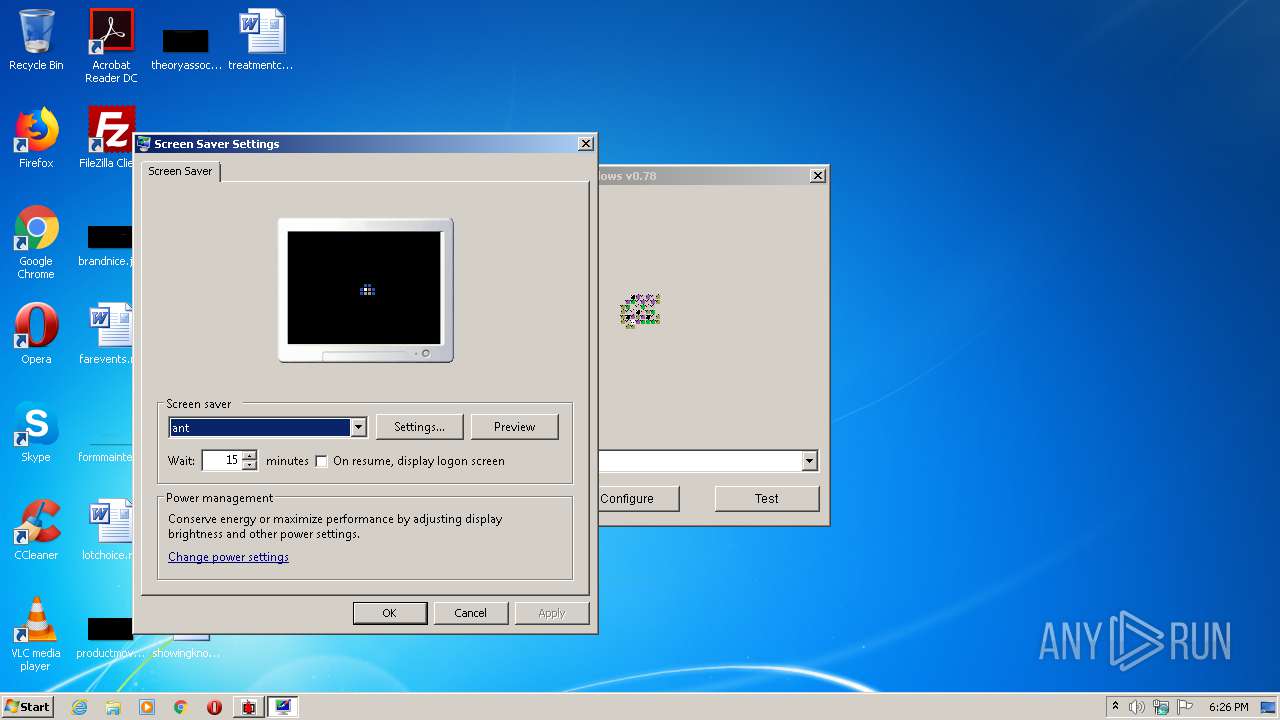Switch to the red screensaver app taskbar button
This screenshot has height=720, width=1280.
[248, 707]
